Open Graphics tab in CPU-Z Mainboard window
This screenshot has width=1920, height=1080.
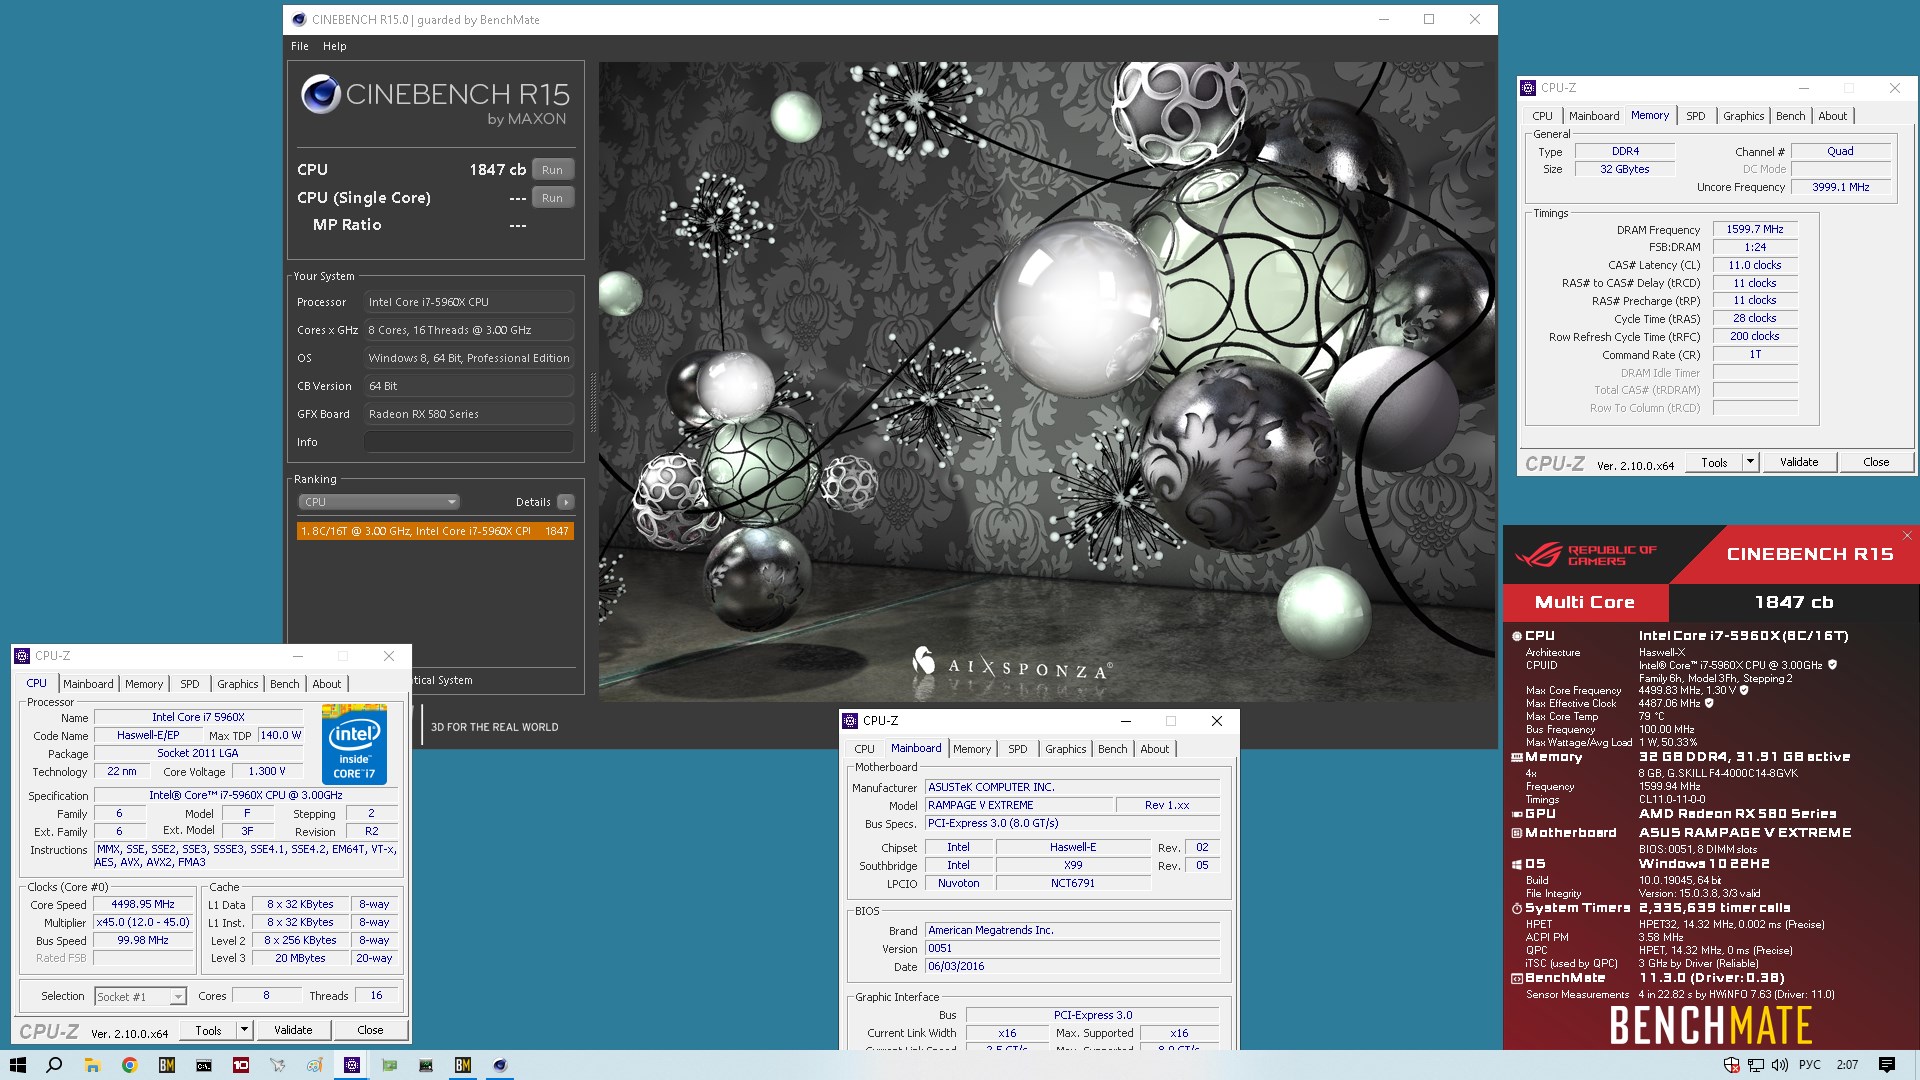click(1065, 749)
